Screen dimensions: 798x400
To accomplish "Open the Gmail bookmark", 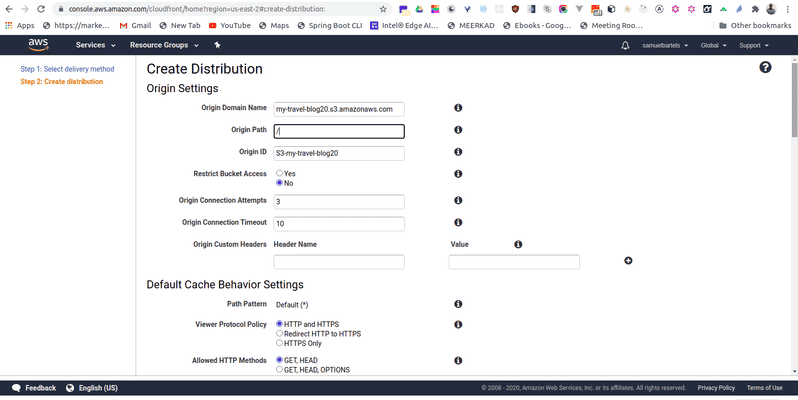I will (135, 25).
